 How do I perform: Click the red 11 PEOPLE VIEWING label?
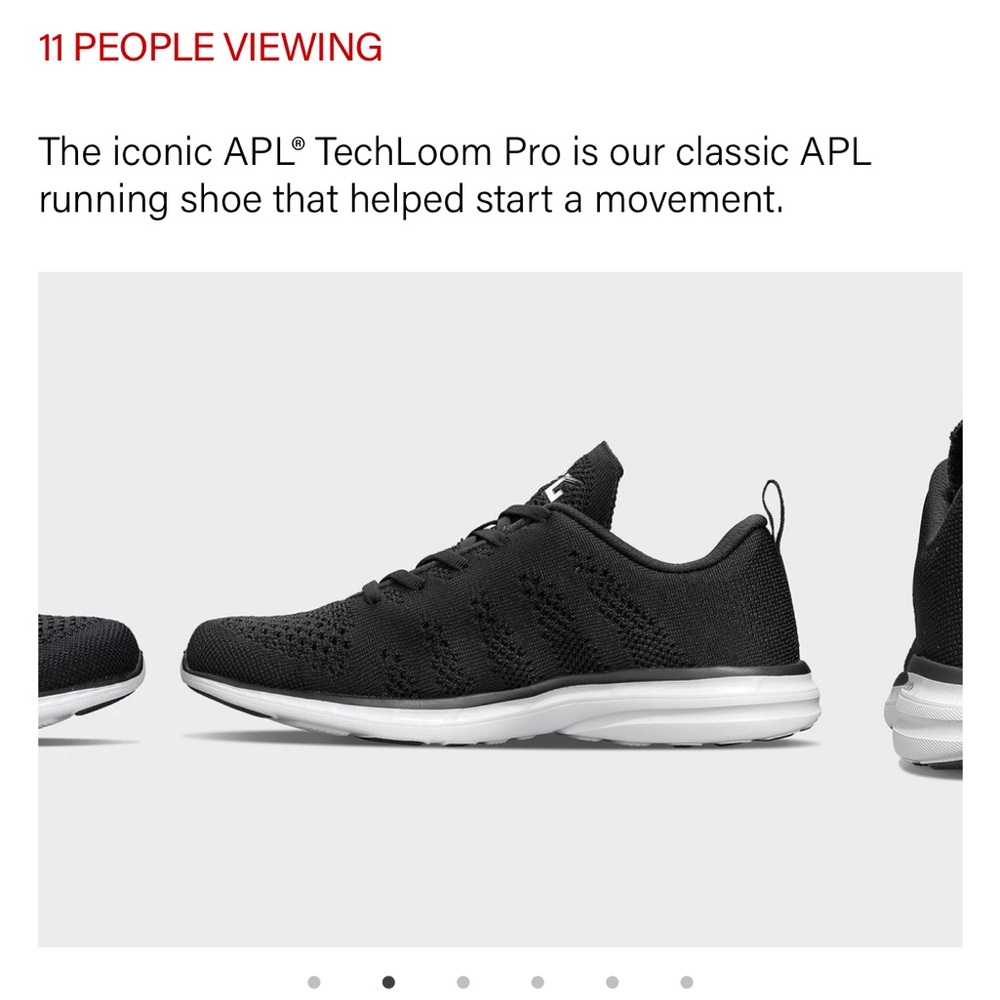click(210, 47)
